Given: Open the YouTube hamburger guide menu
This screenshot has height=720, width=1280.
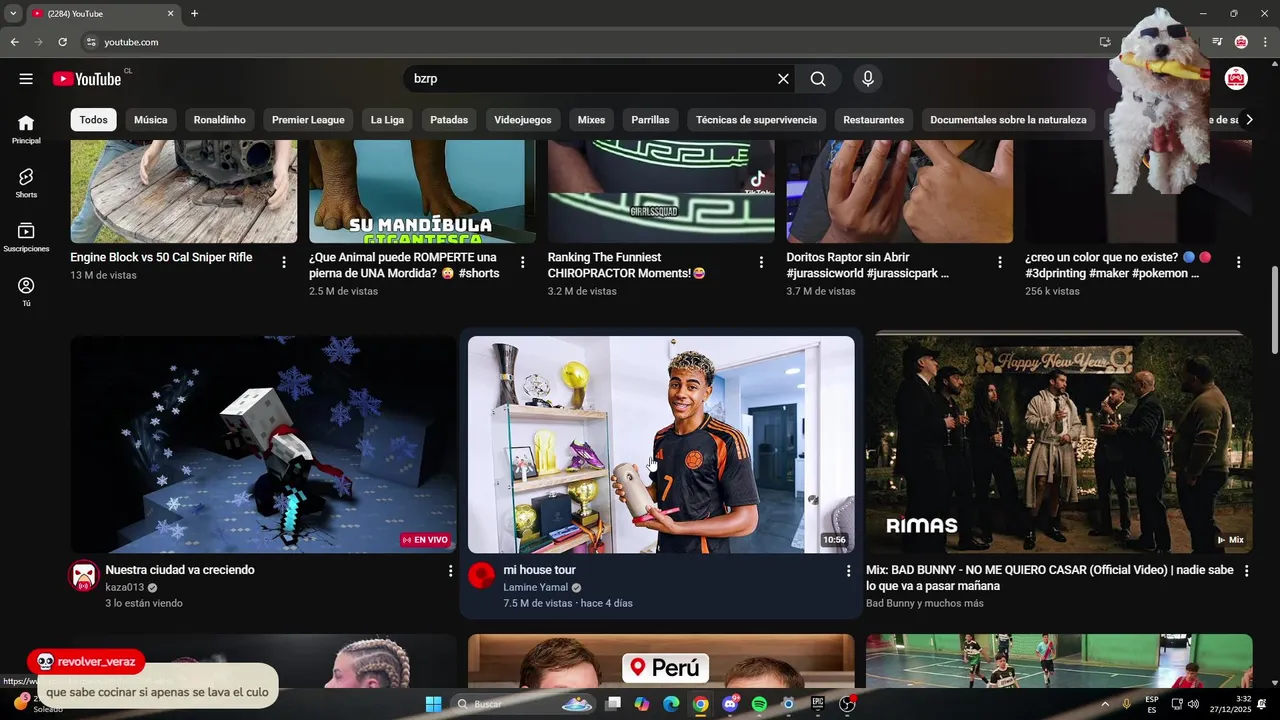Looking at the screenshot, I should 26,79.
